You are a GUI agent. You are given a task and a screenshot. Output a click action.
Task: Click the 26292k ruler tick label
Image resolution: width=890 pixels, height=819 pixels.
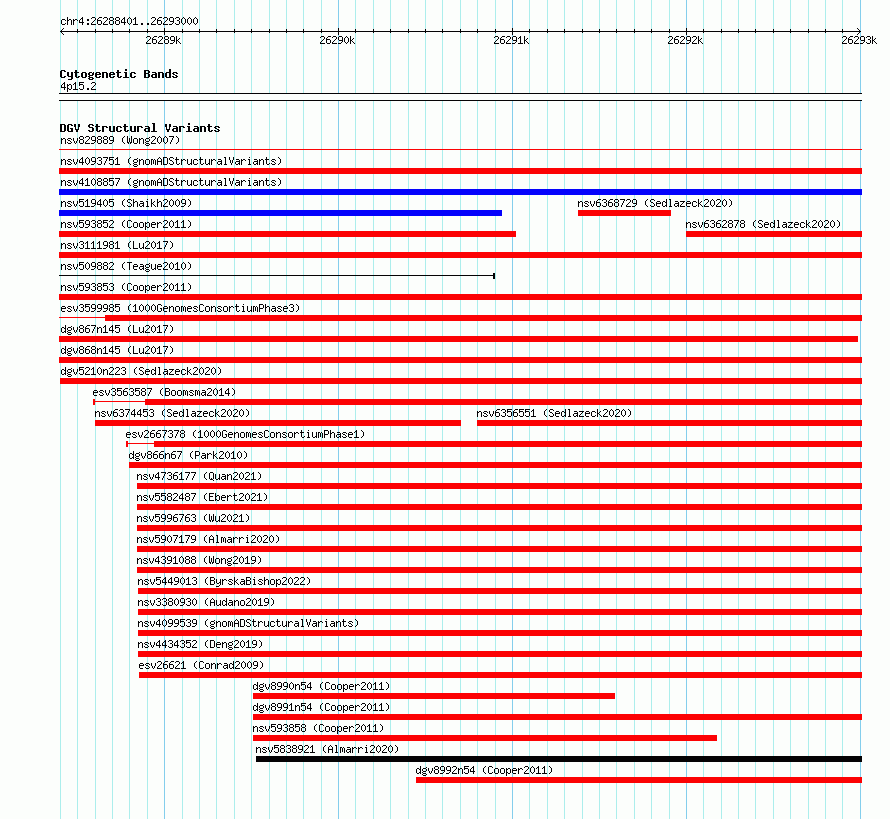[x=685, y=40]
